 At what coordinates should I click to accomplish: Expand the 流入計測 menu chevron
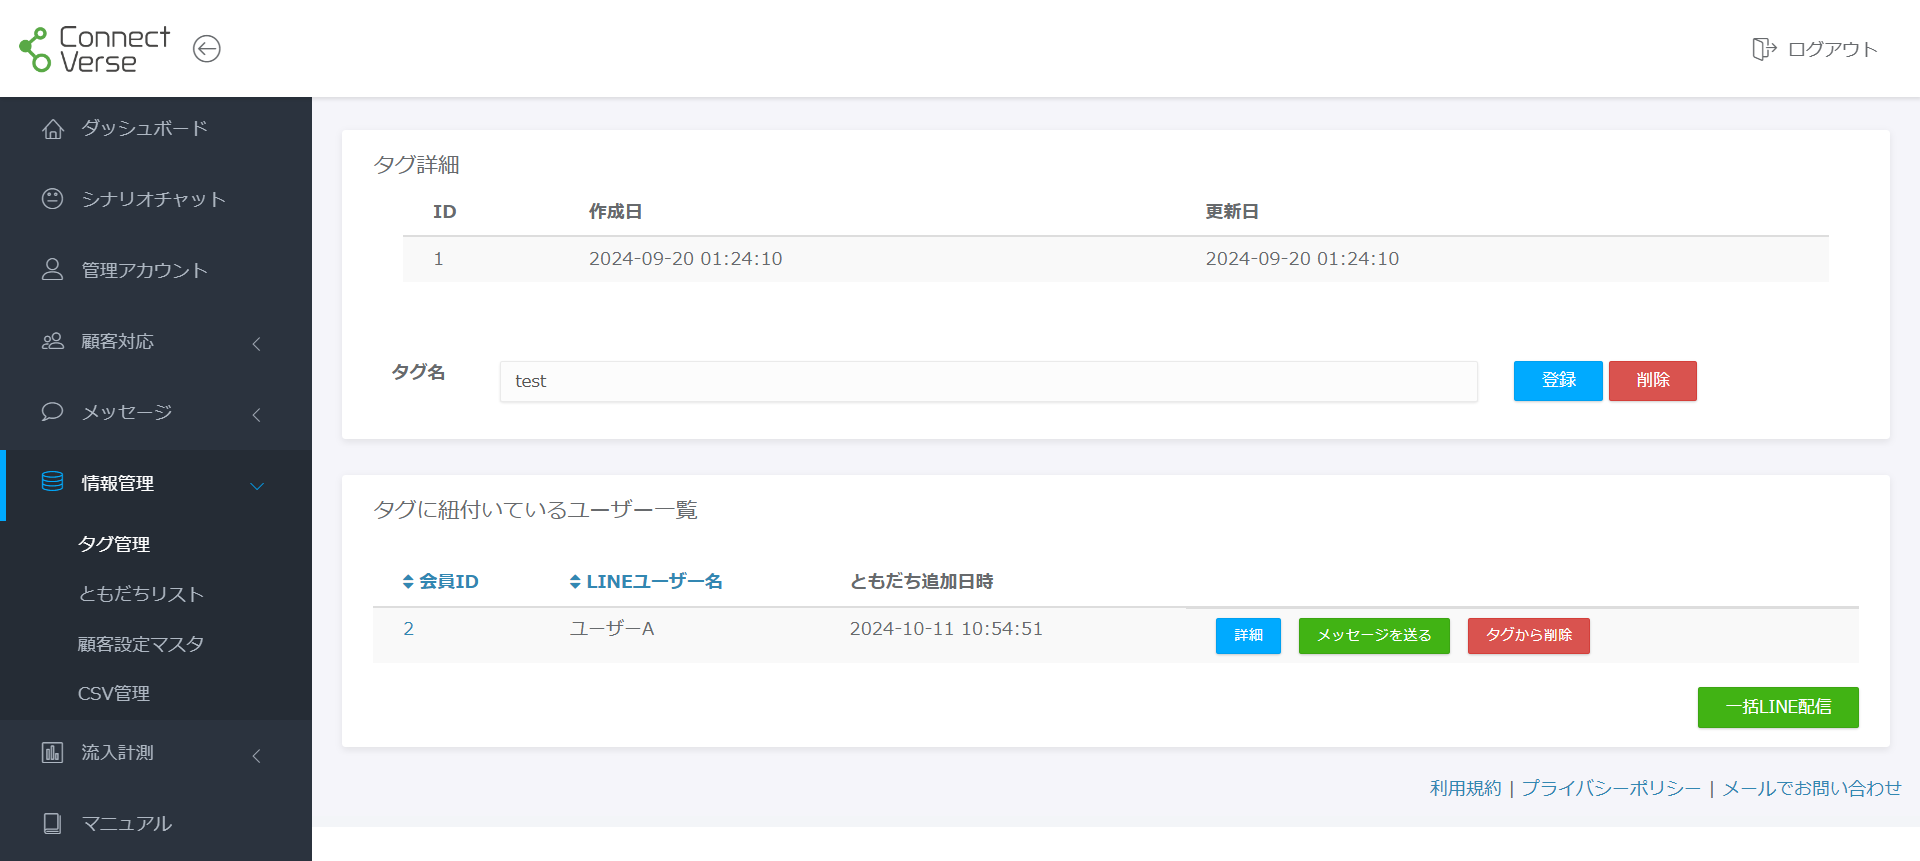click(x=257, y=755)
